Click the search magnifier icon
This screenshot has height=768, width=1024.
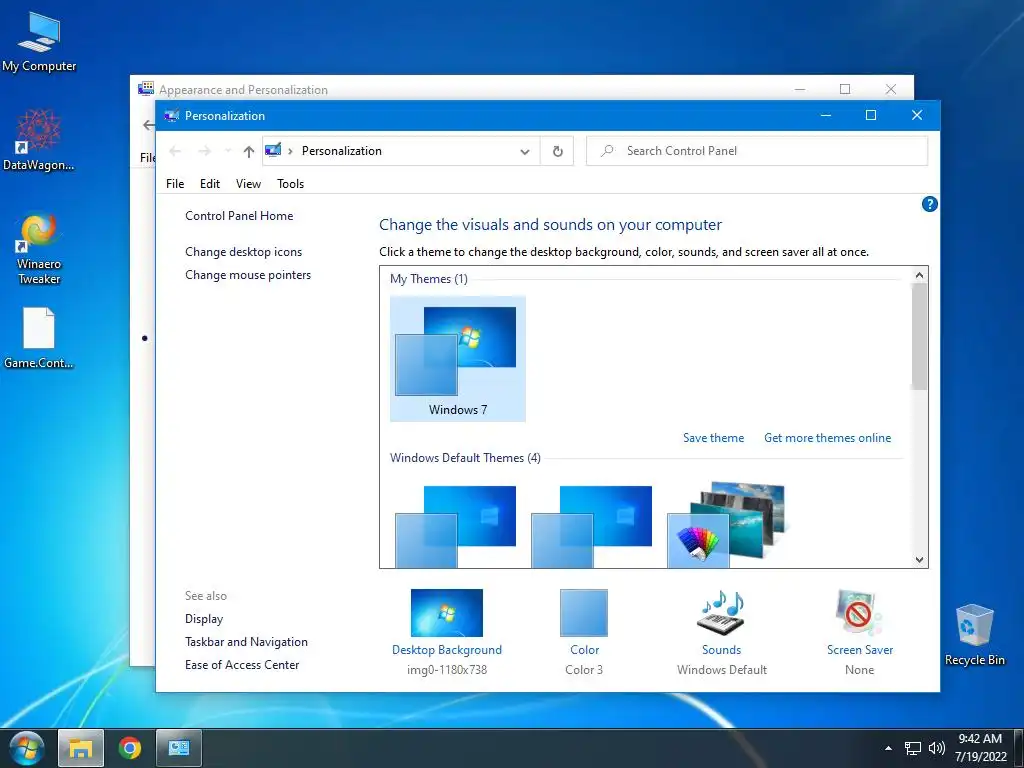click(607, 151)
